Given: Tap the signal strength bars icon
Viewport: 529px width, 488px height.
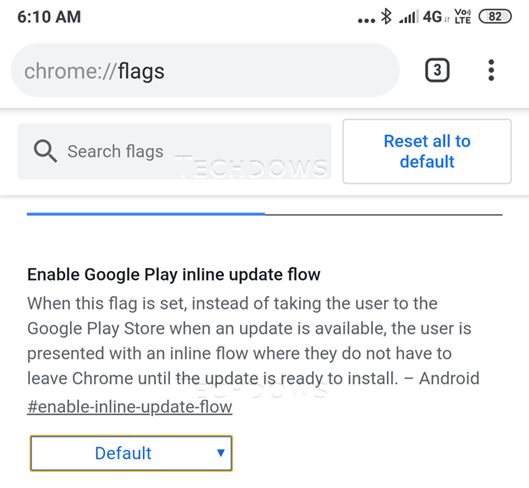Looking at the screenshot, I should click(408, 17).
